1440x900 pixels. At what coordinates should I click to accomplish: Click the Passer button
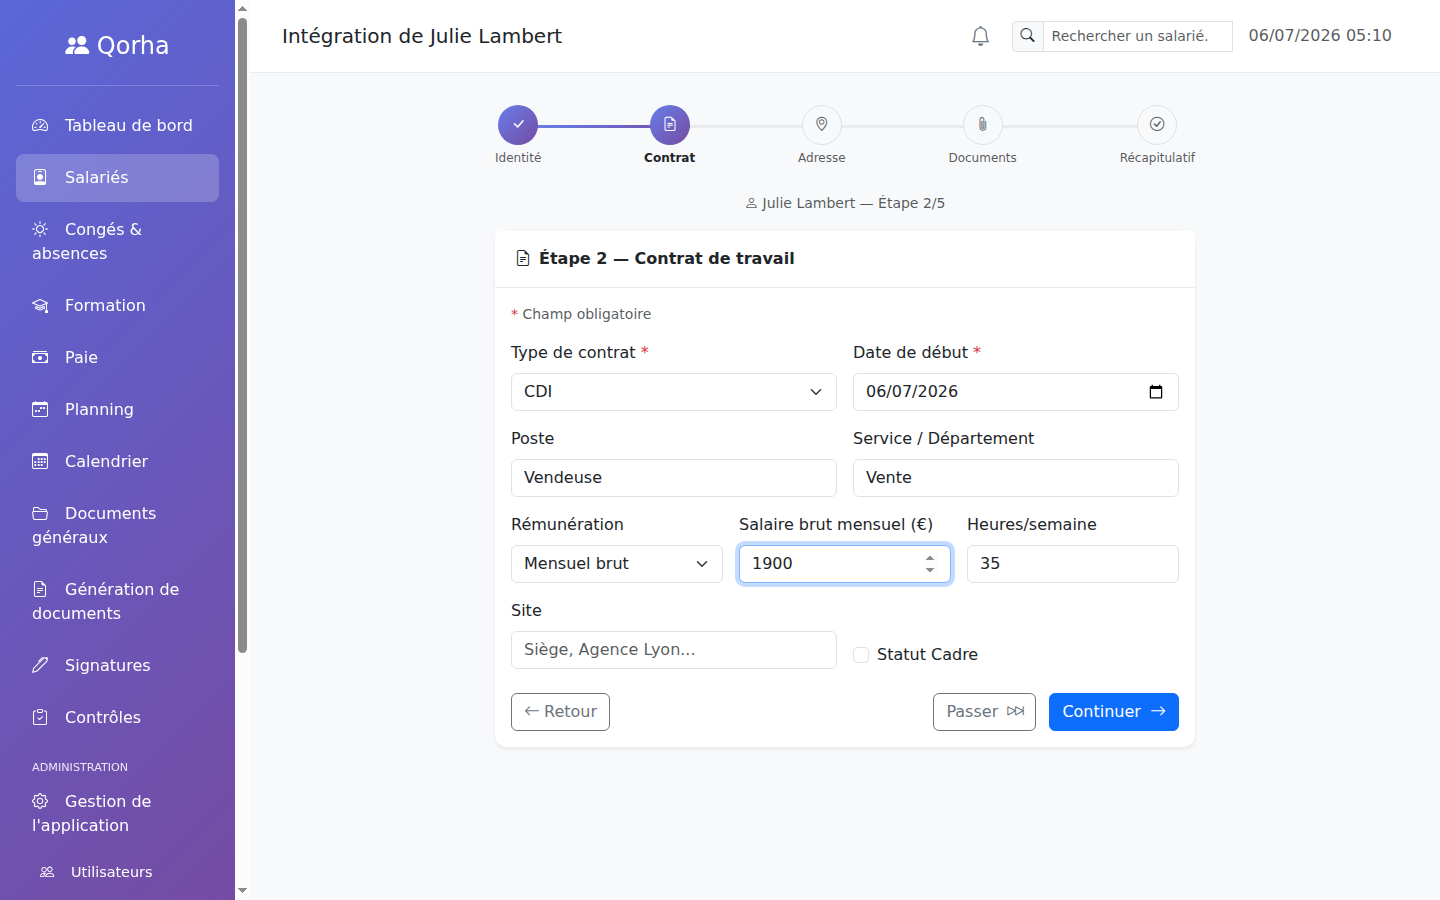pyautogui.click(x=984, y=712)
